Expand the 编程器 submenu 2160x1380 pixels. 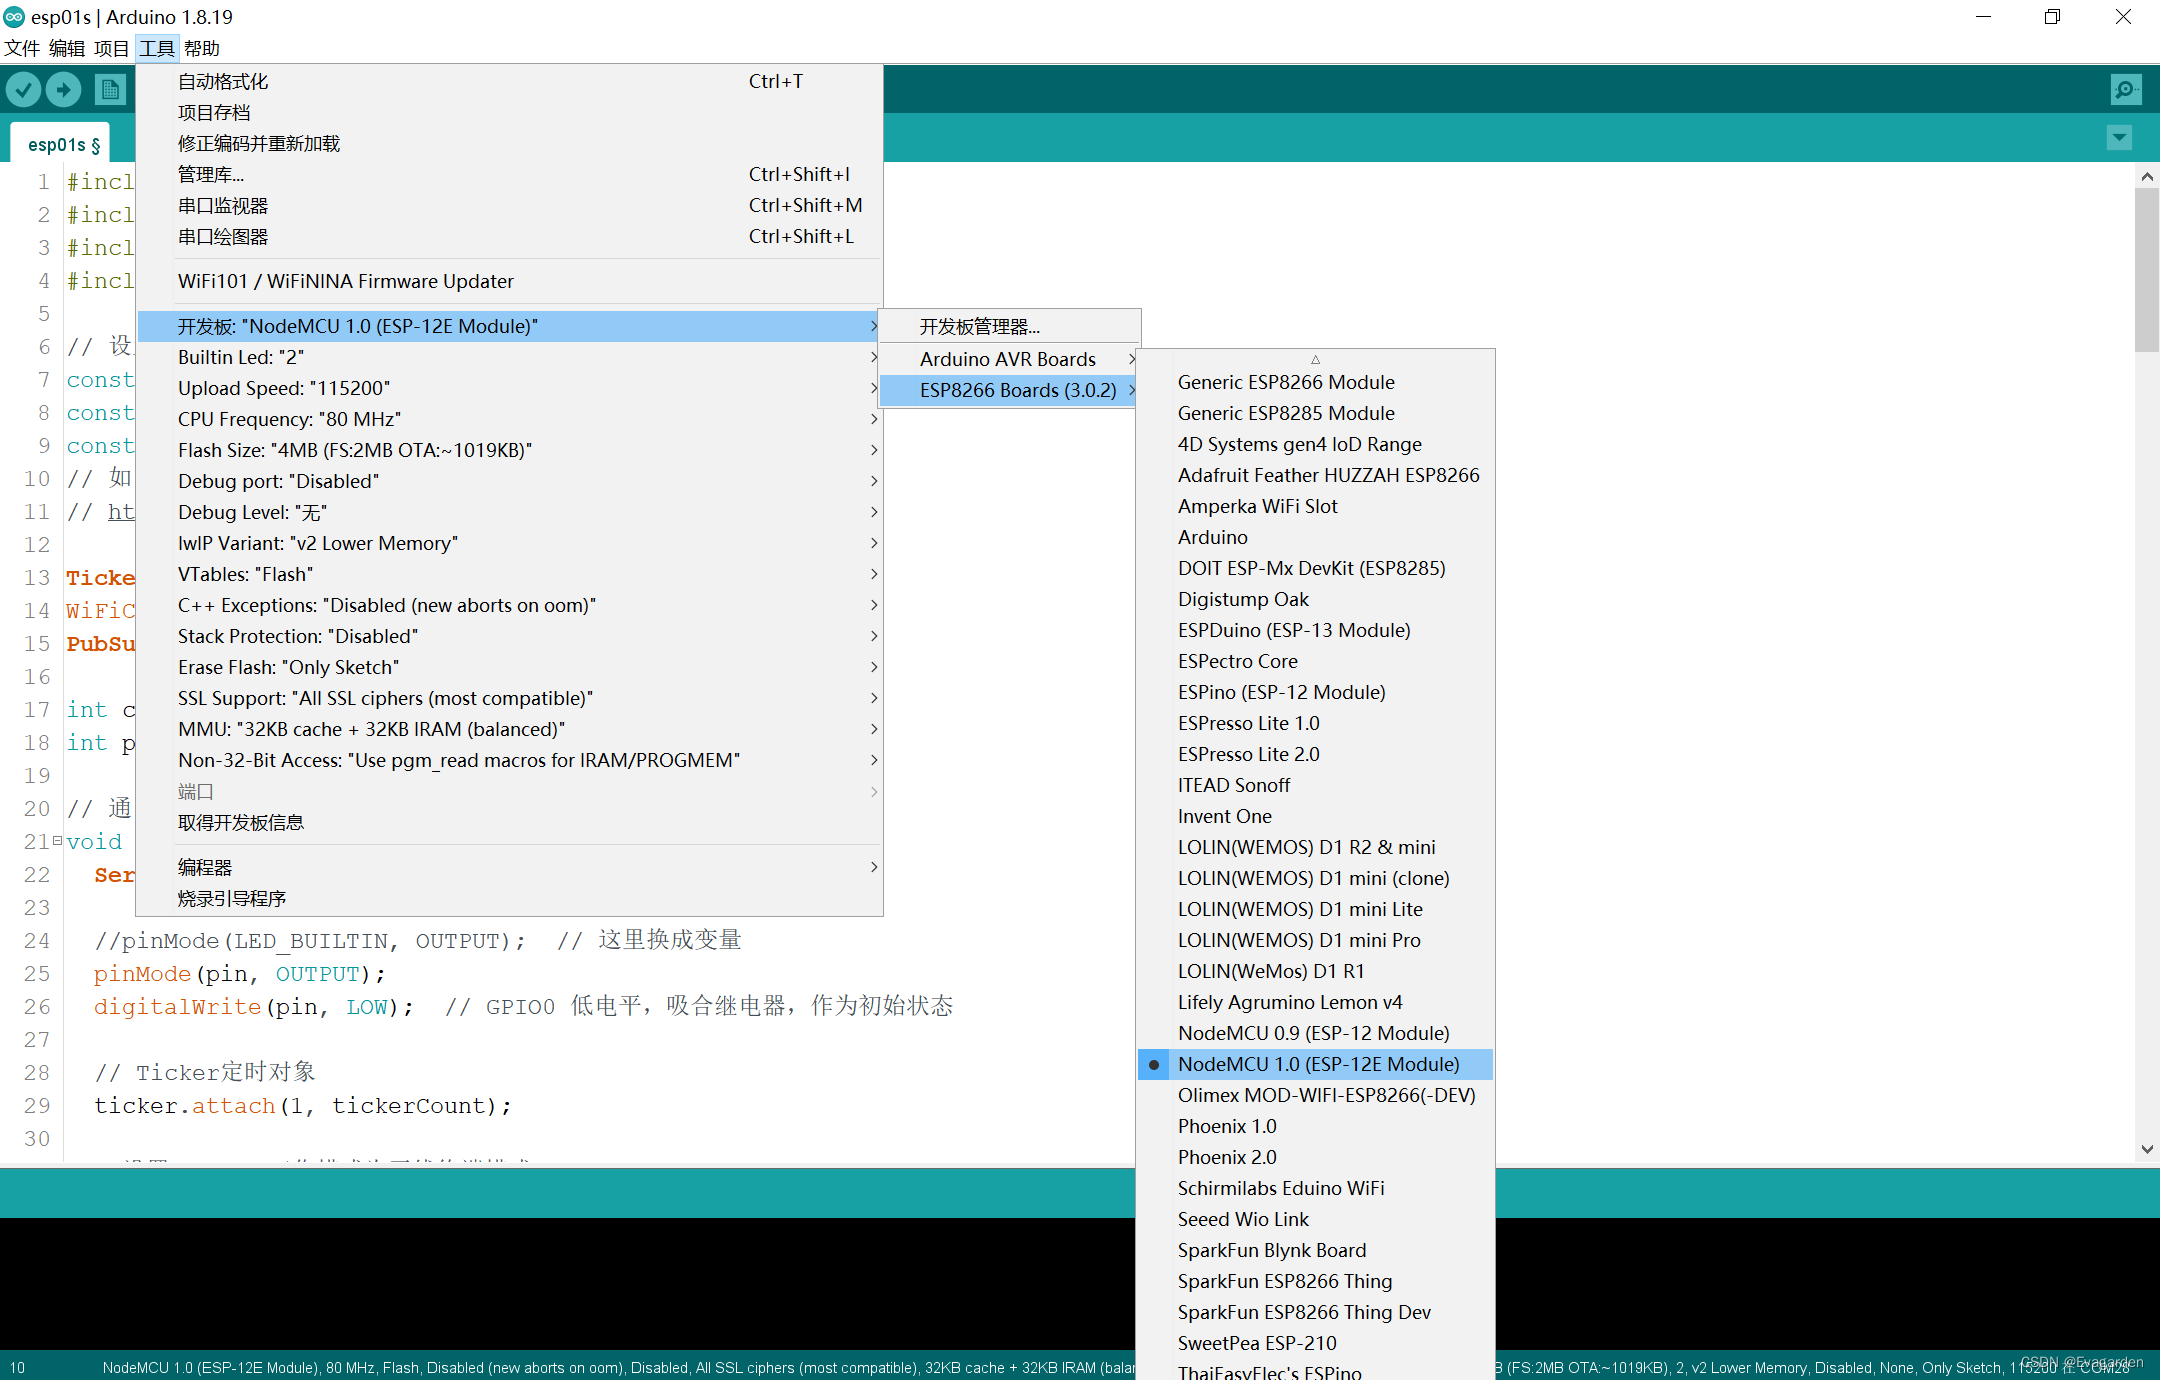[510, 868]
